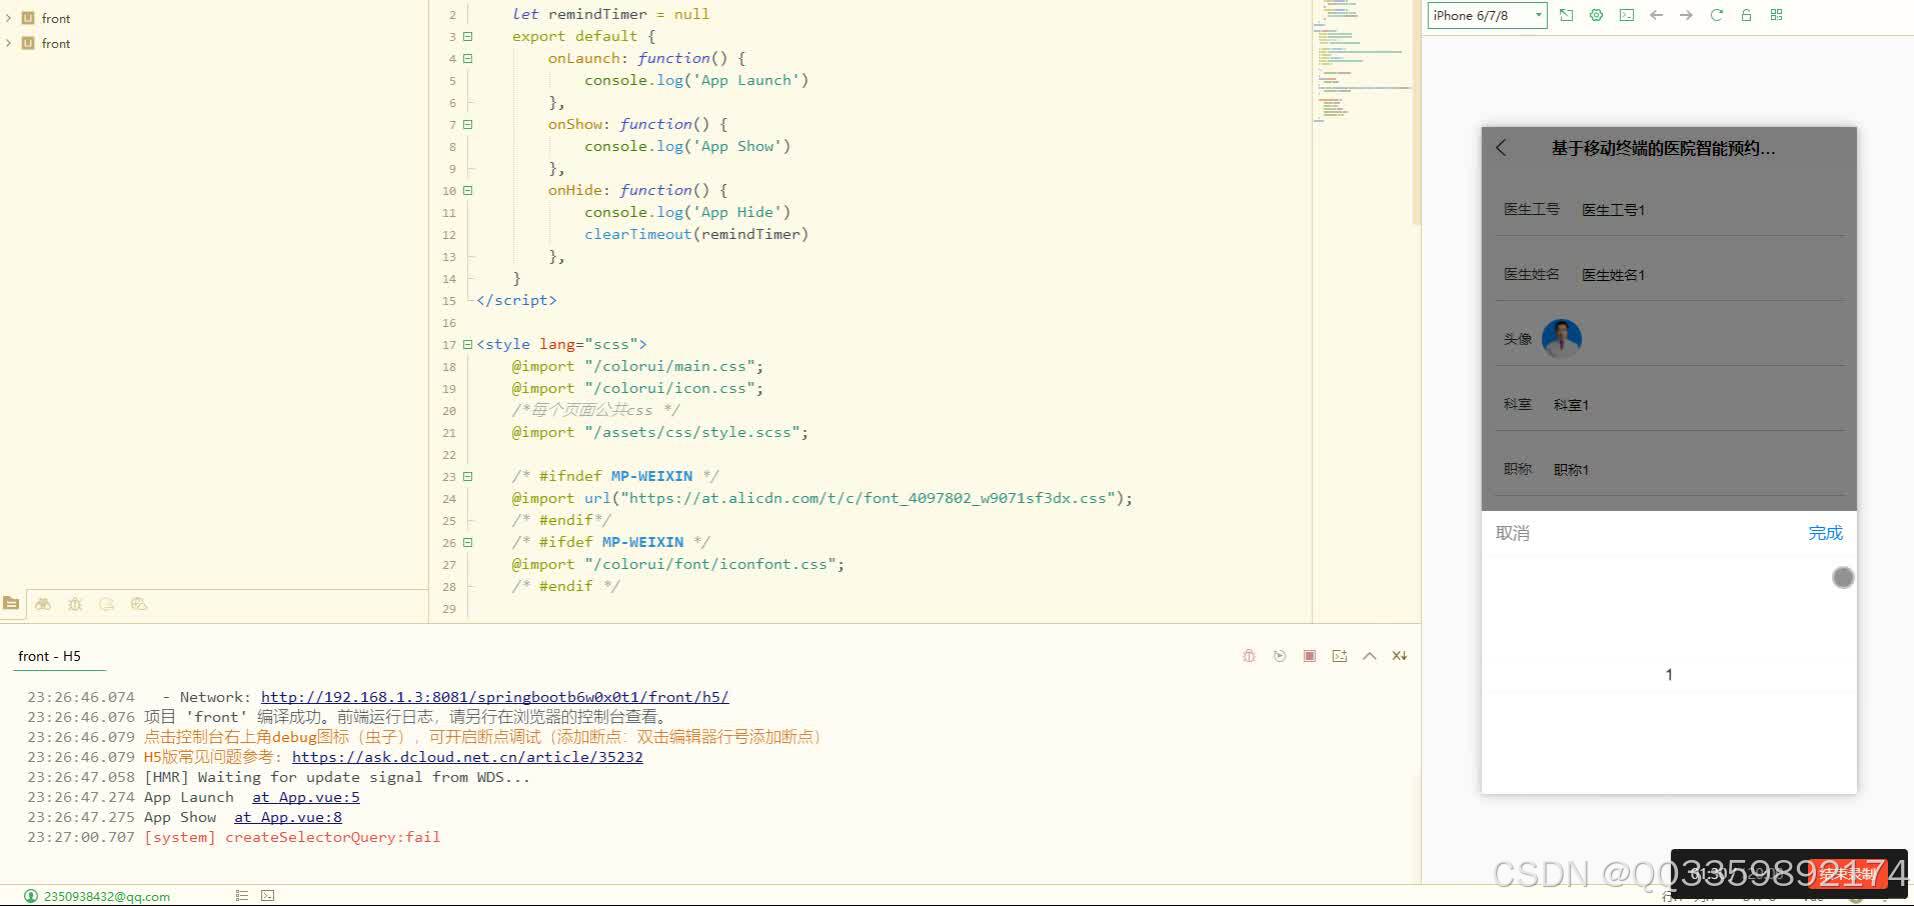Jump to App.vue:5 from console log
This screenshot has height=906, width=1914.
click(306, 797)
